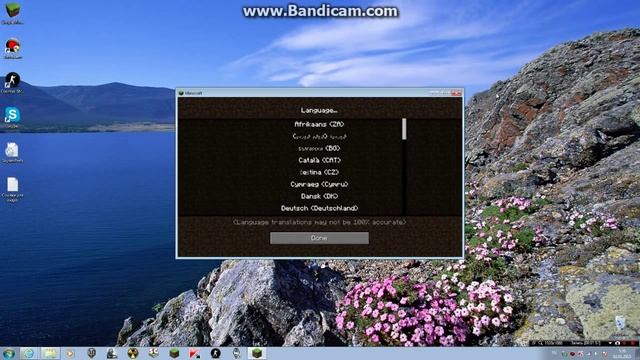640x360 pixels.
Task: Click the yellow radiation symbol taskbar icon
Action: 133,353
